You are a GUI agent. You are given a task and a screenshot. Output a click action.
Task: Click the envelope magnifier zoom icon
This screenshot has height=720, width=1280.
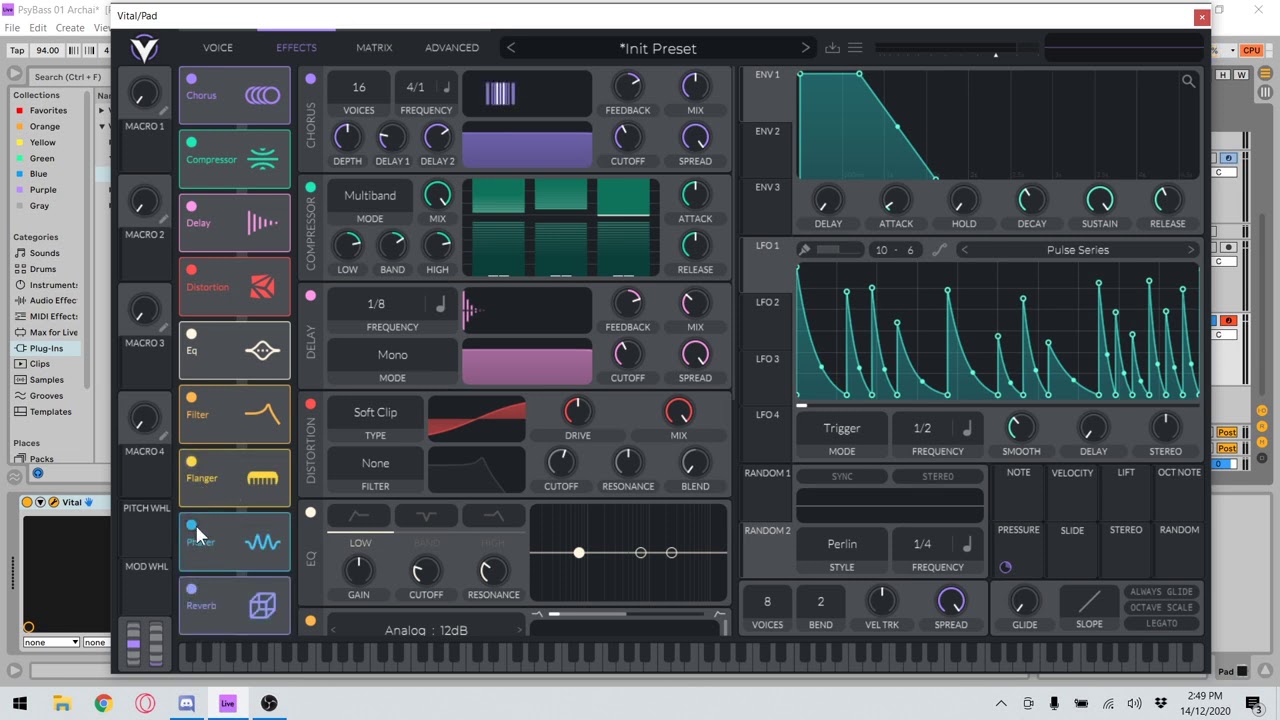click(x=1188, y=82)
